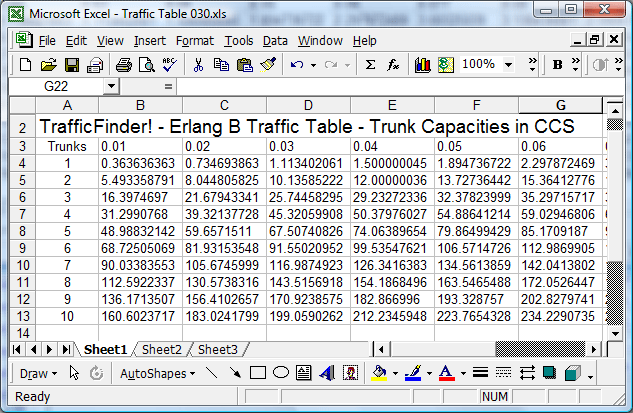Open the Help menu
The image size is (633, 413).
(x=365, y=41)
